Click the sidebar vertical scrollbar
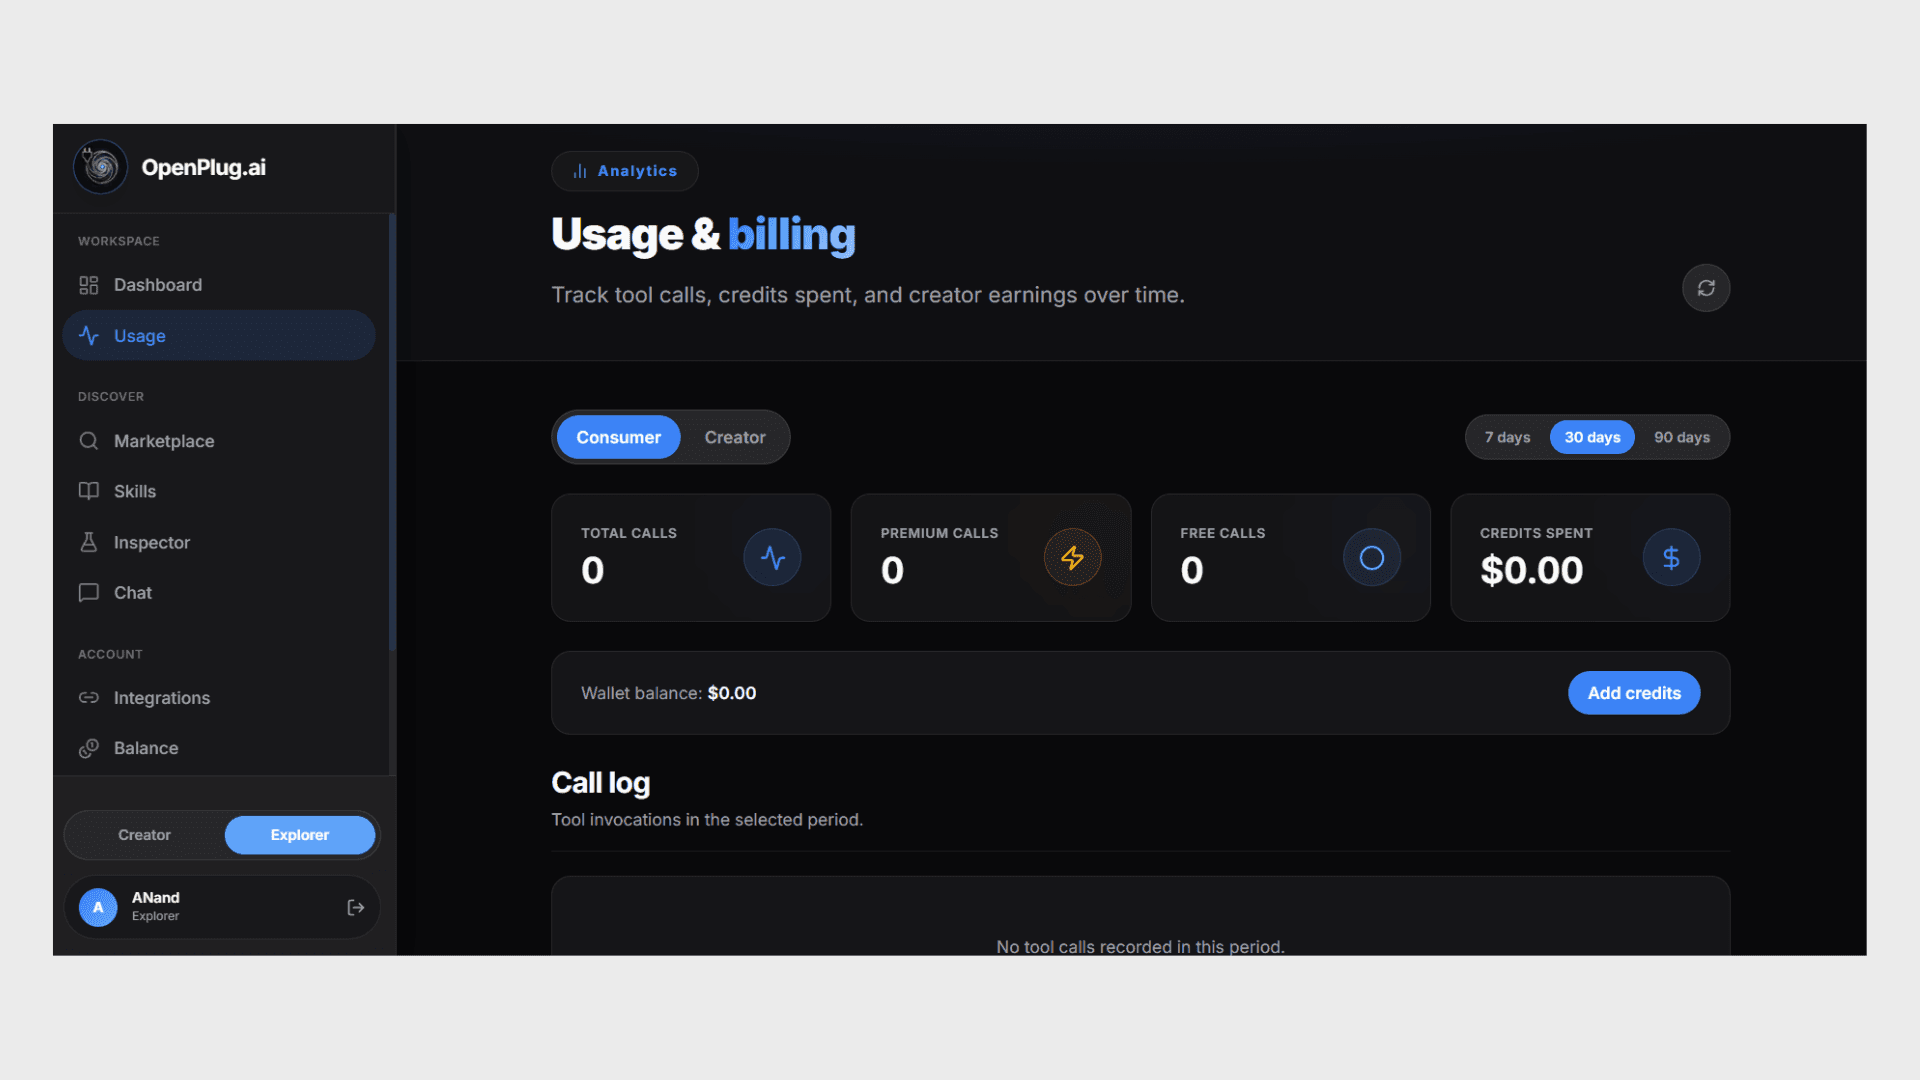Viewport: 1920px width, 1080px height. pyautogui.click(x=392, y=432)
